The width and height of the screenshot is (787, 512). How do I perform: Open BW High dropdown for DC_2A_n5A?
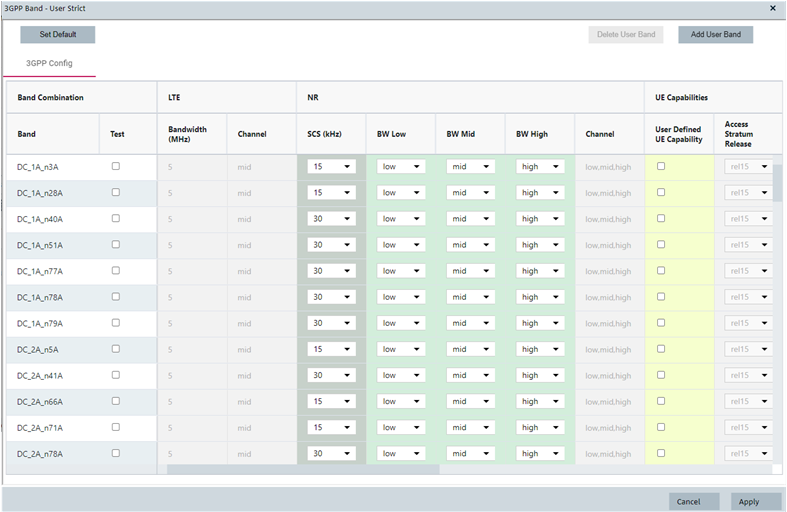click(x=540, y=349)
